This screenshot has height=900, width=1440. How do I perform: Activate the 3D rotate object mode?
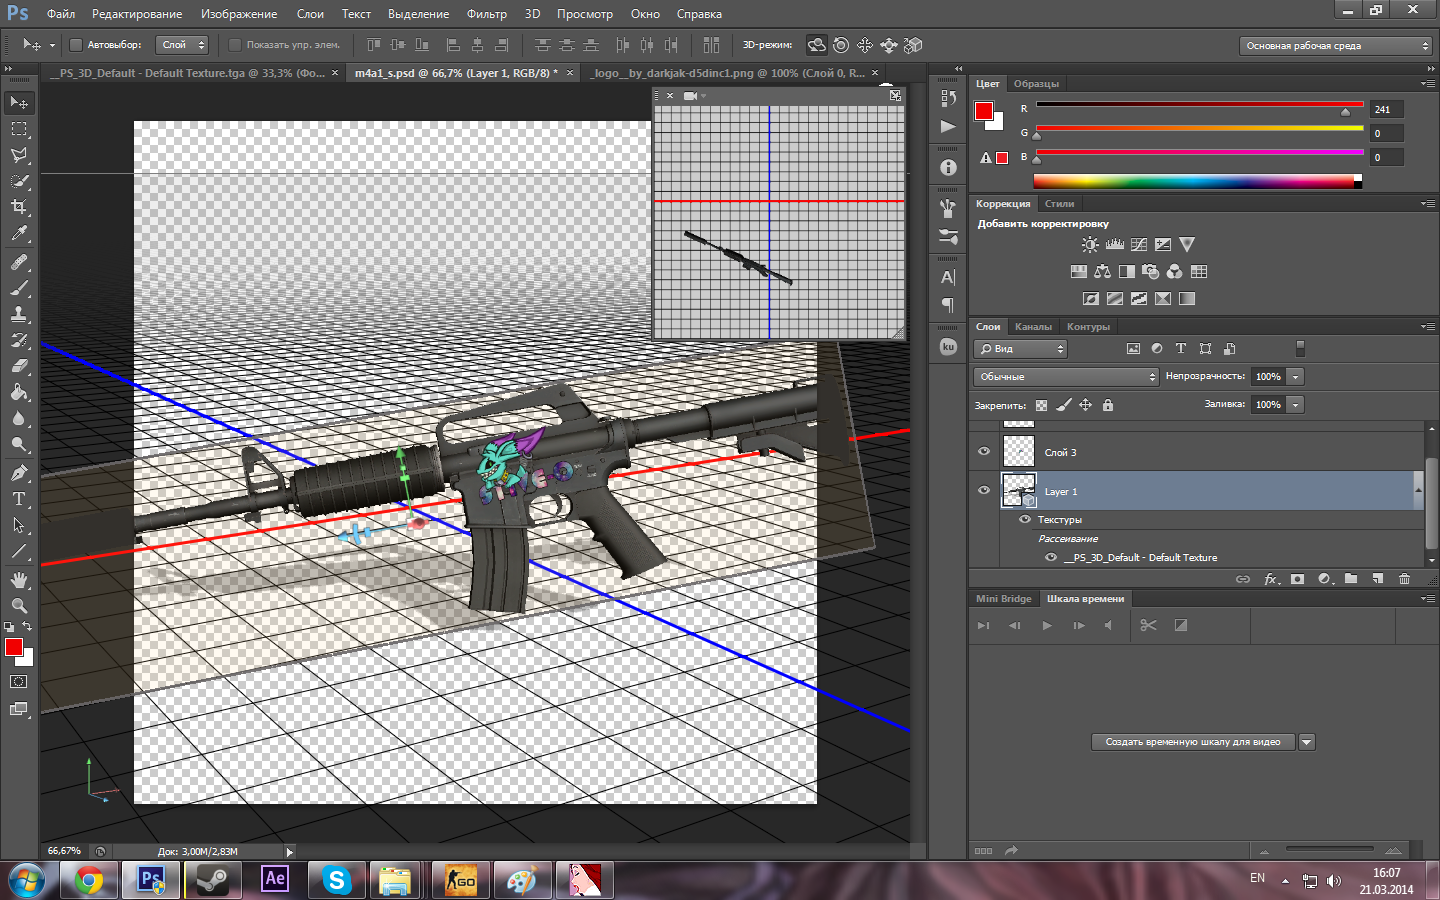point(817,45)
